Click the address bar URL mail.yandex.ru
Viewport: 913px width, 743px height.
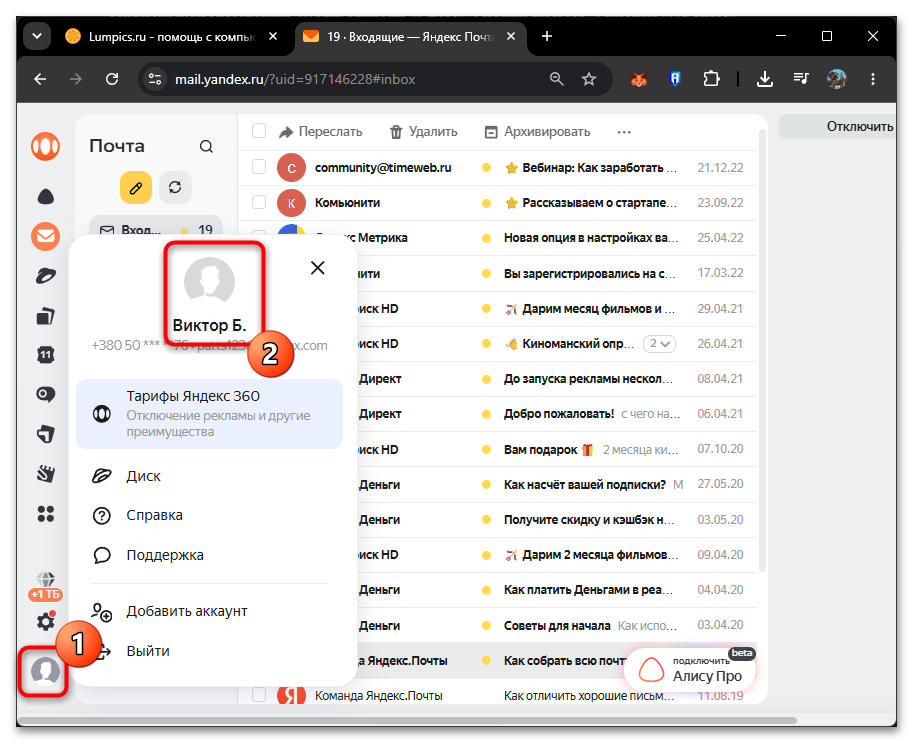[x=295, y=79]
